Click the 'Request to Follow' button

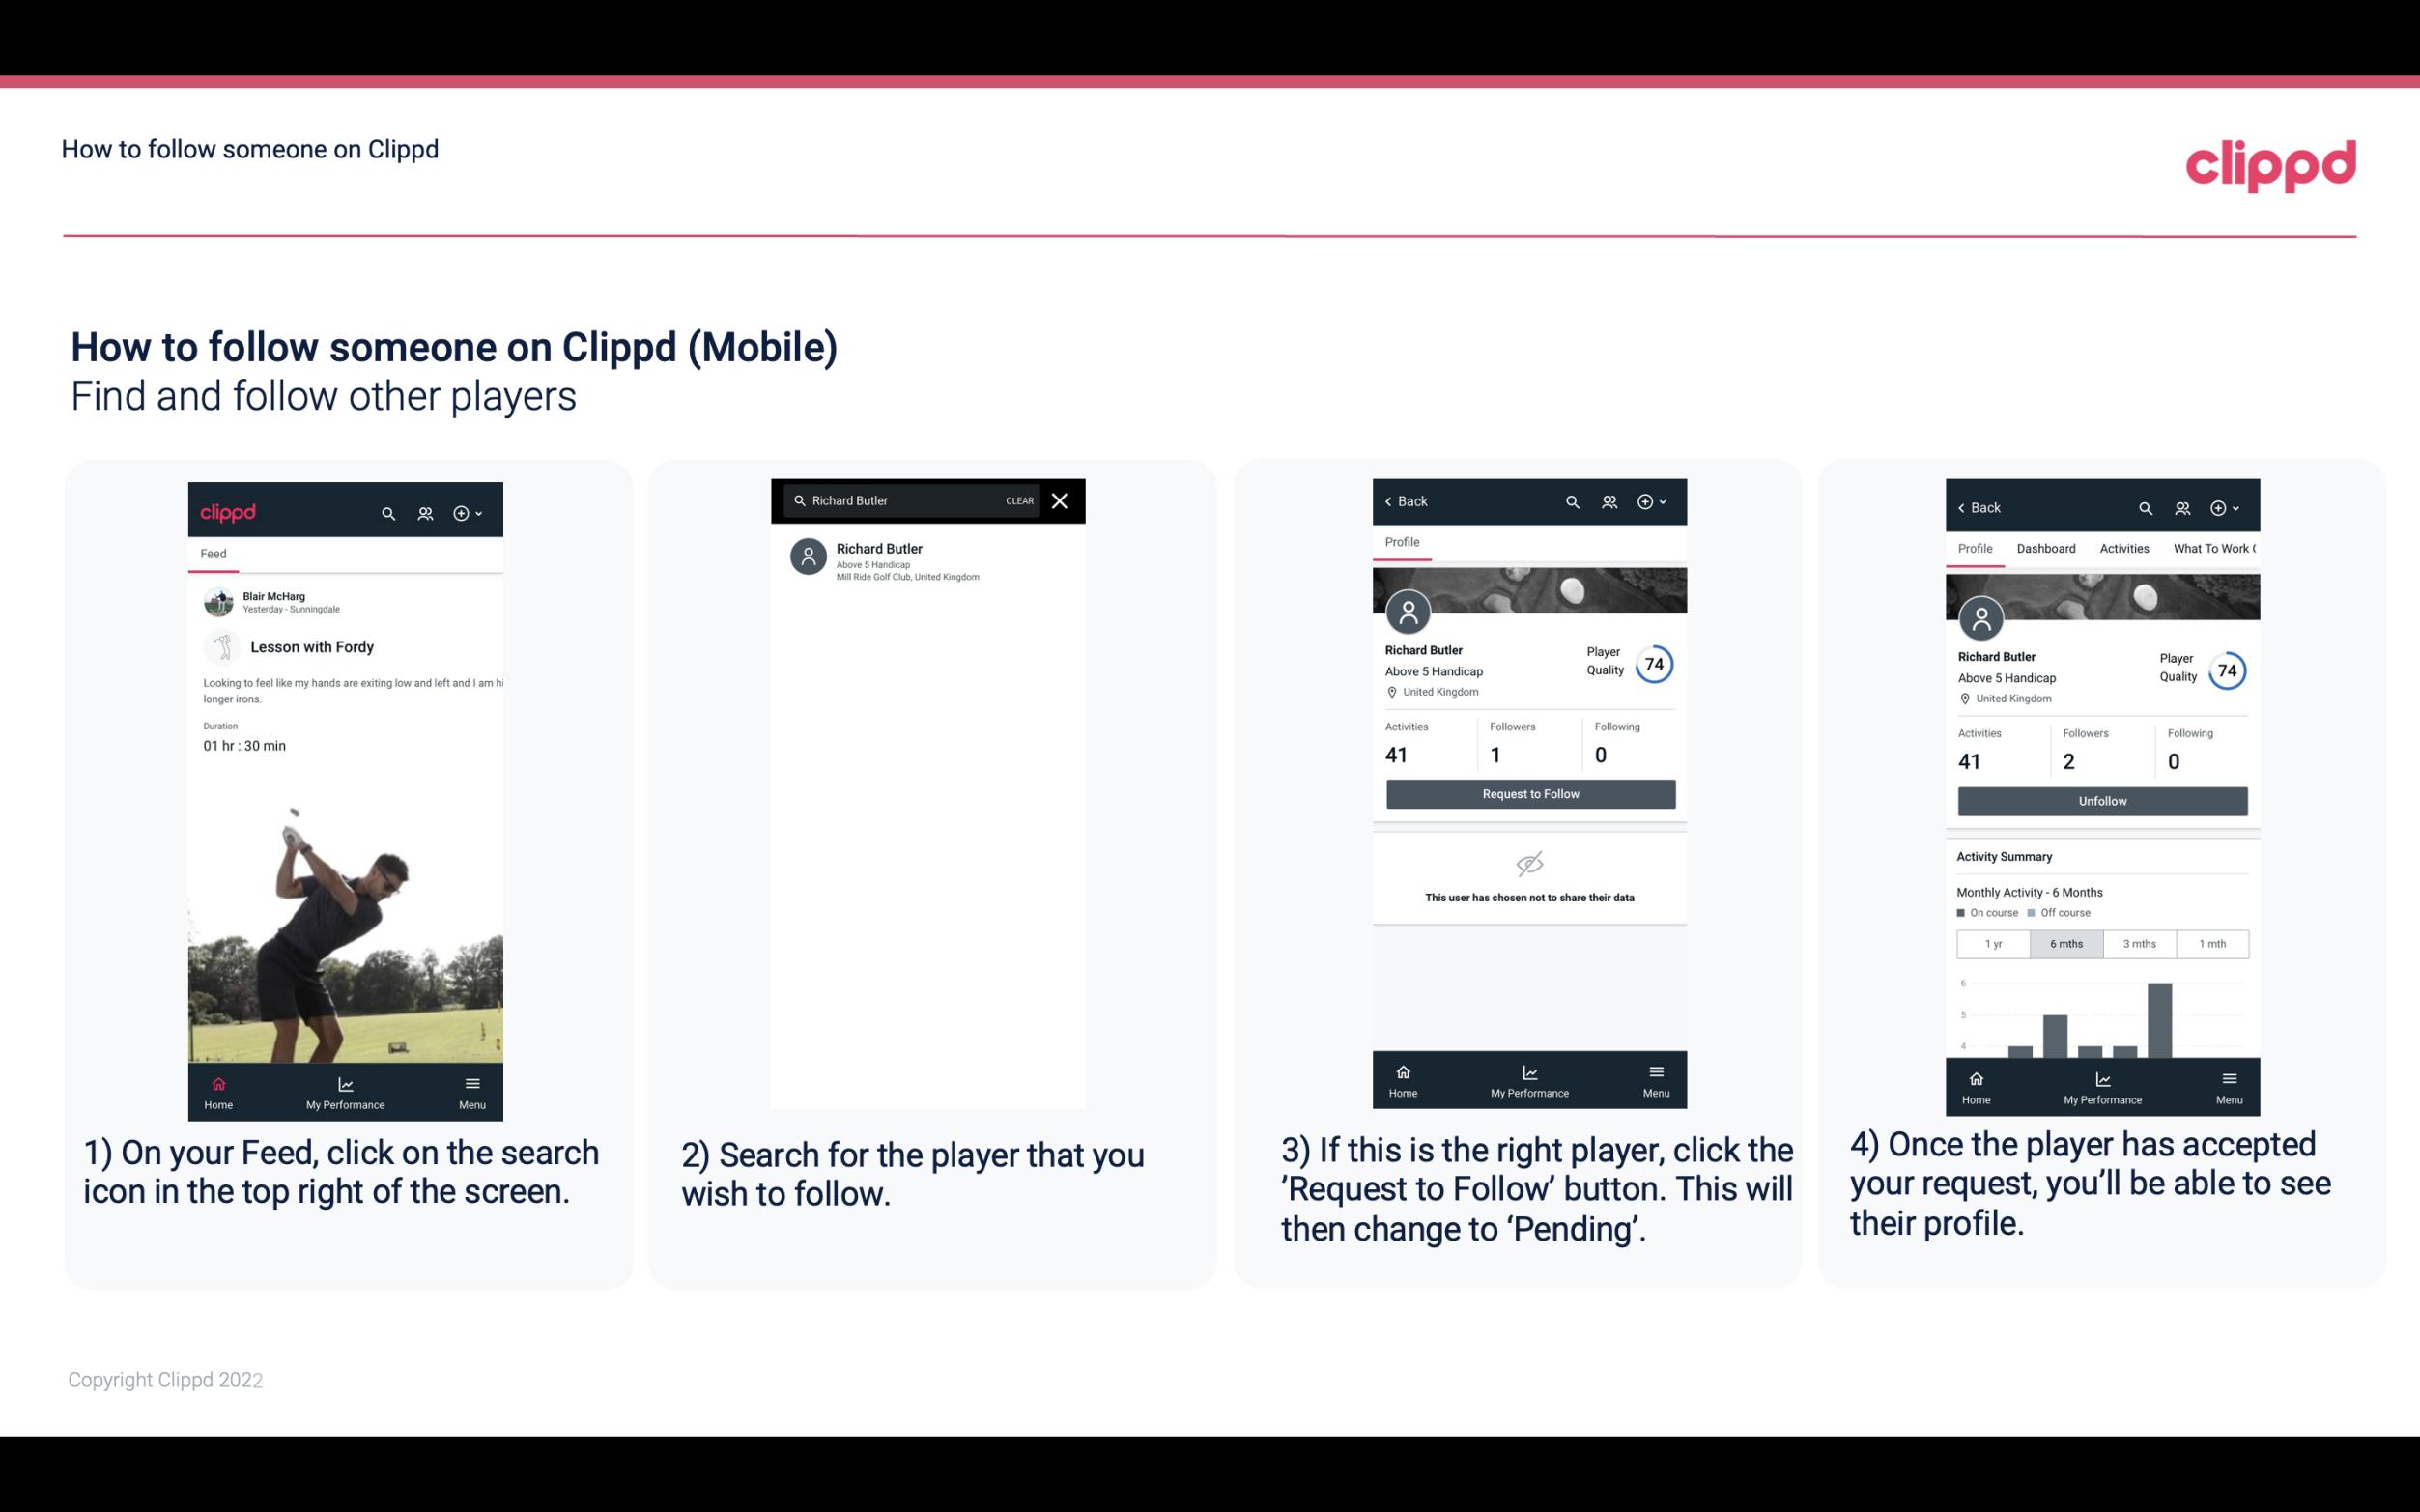click(x=1530, y=792)
